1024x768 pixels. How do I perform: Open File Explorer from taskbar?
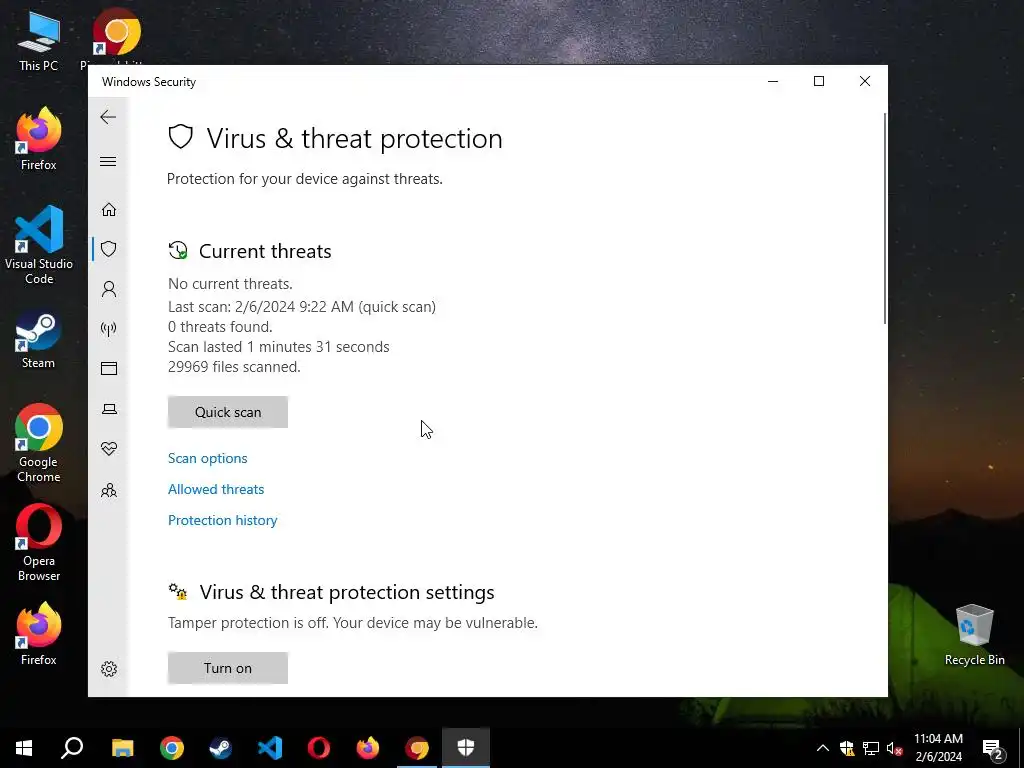(122, 748)
